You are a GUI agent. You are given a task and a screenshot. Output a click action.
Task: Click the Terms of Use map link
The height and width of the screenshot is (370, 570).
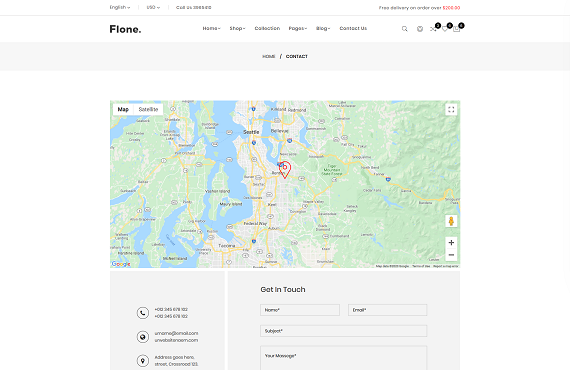point(421,266)
